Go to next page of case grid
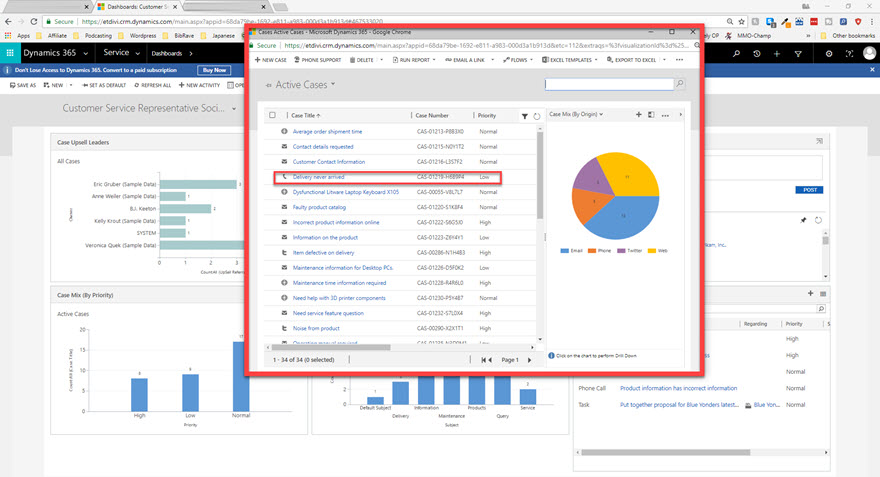The width and height of the screenshot is (880, 477). [x=529, y=360]
